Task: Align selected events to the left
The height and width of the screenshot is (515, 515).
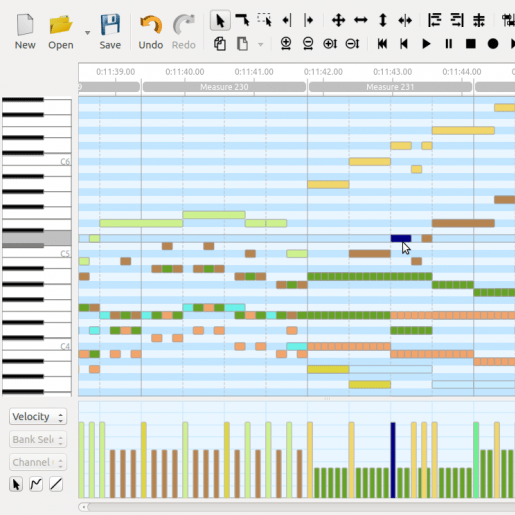Action: [x=435, y=21]
